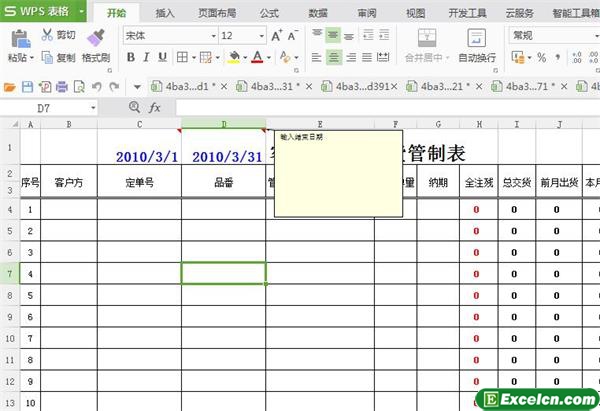Align text left horizontally
600x411 pixels.
316,57
